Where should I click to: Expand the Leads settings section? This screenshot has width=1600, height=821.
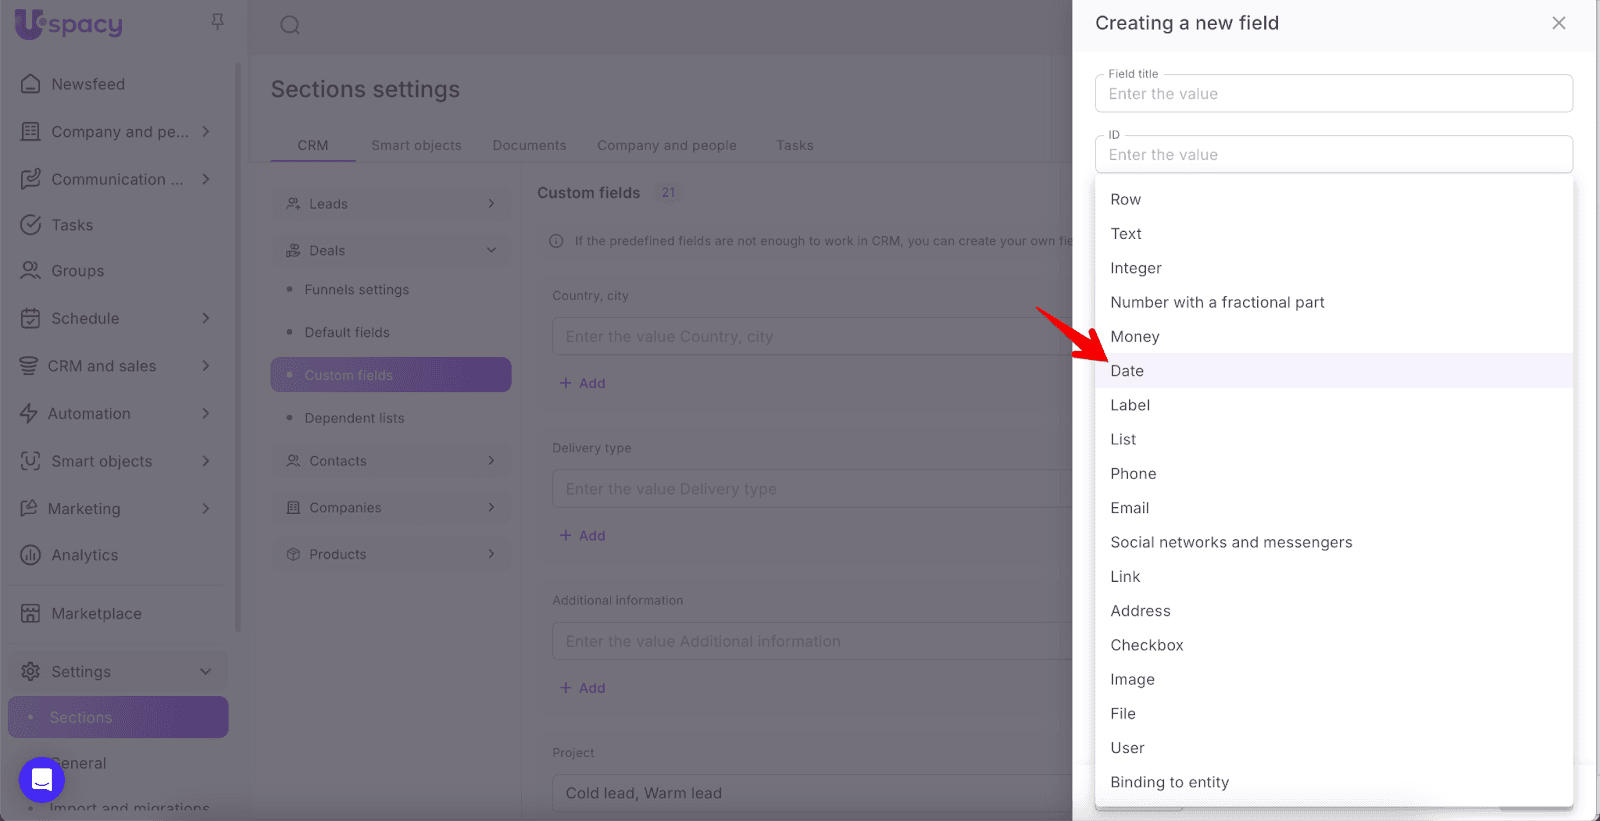tap(491, 204)
